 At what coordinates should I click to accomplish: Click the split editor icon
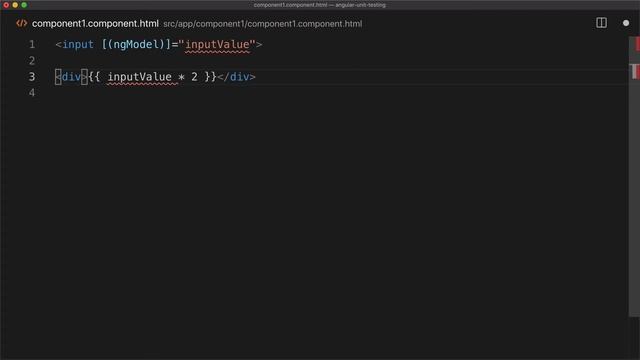601,23
